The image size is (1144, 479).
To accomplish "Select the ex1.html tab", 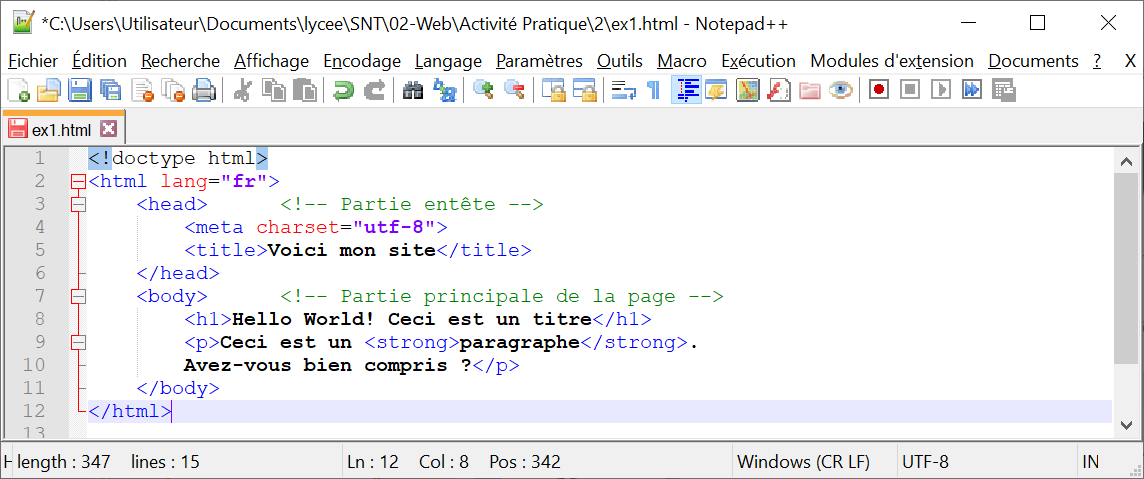I will coord(63,130).
